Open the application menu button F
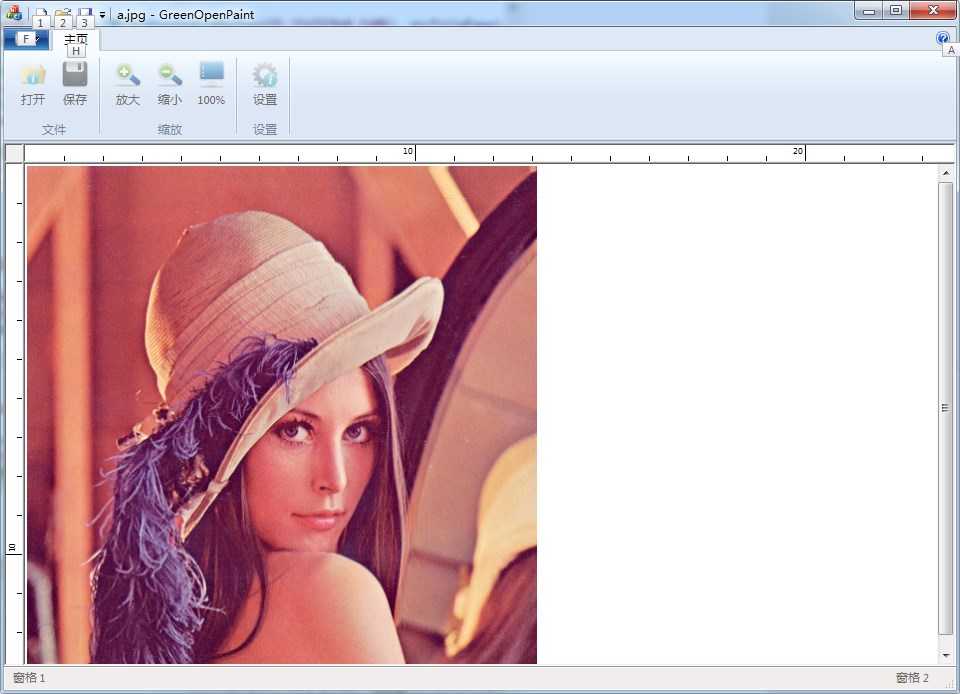Viewport: 960px width, 694px height. pyautogui.click(x=26, y=39)
